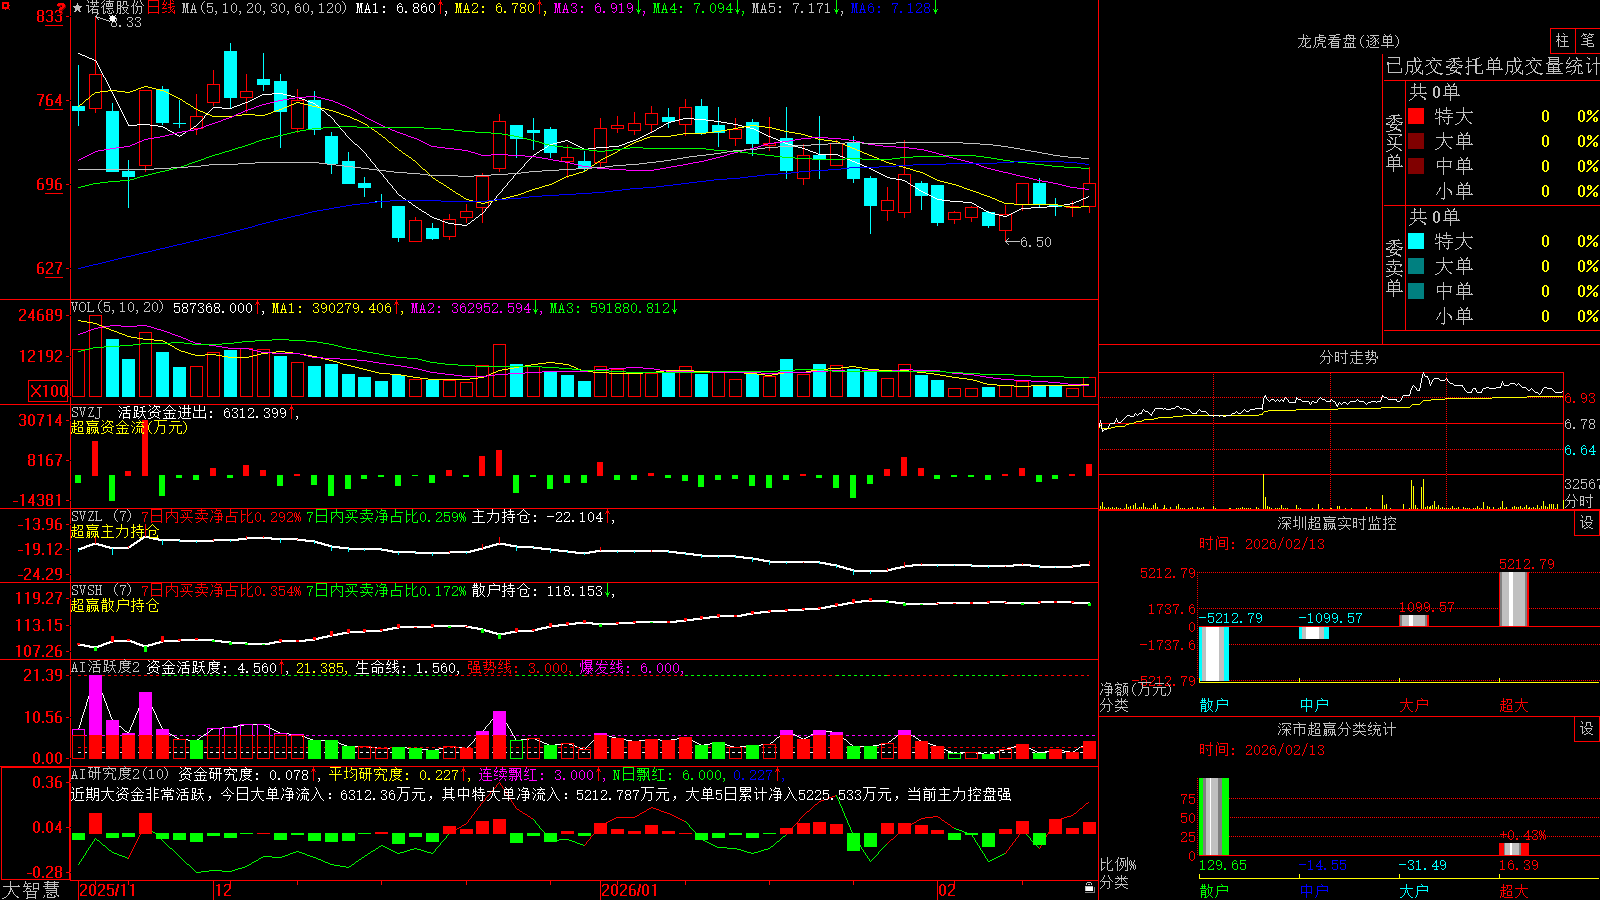Open 设 settings for 深圳超赢实时监控
The width and height of the screenshot is (1600, 900).
pos(1587,523)
